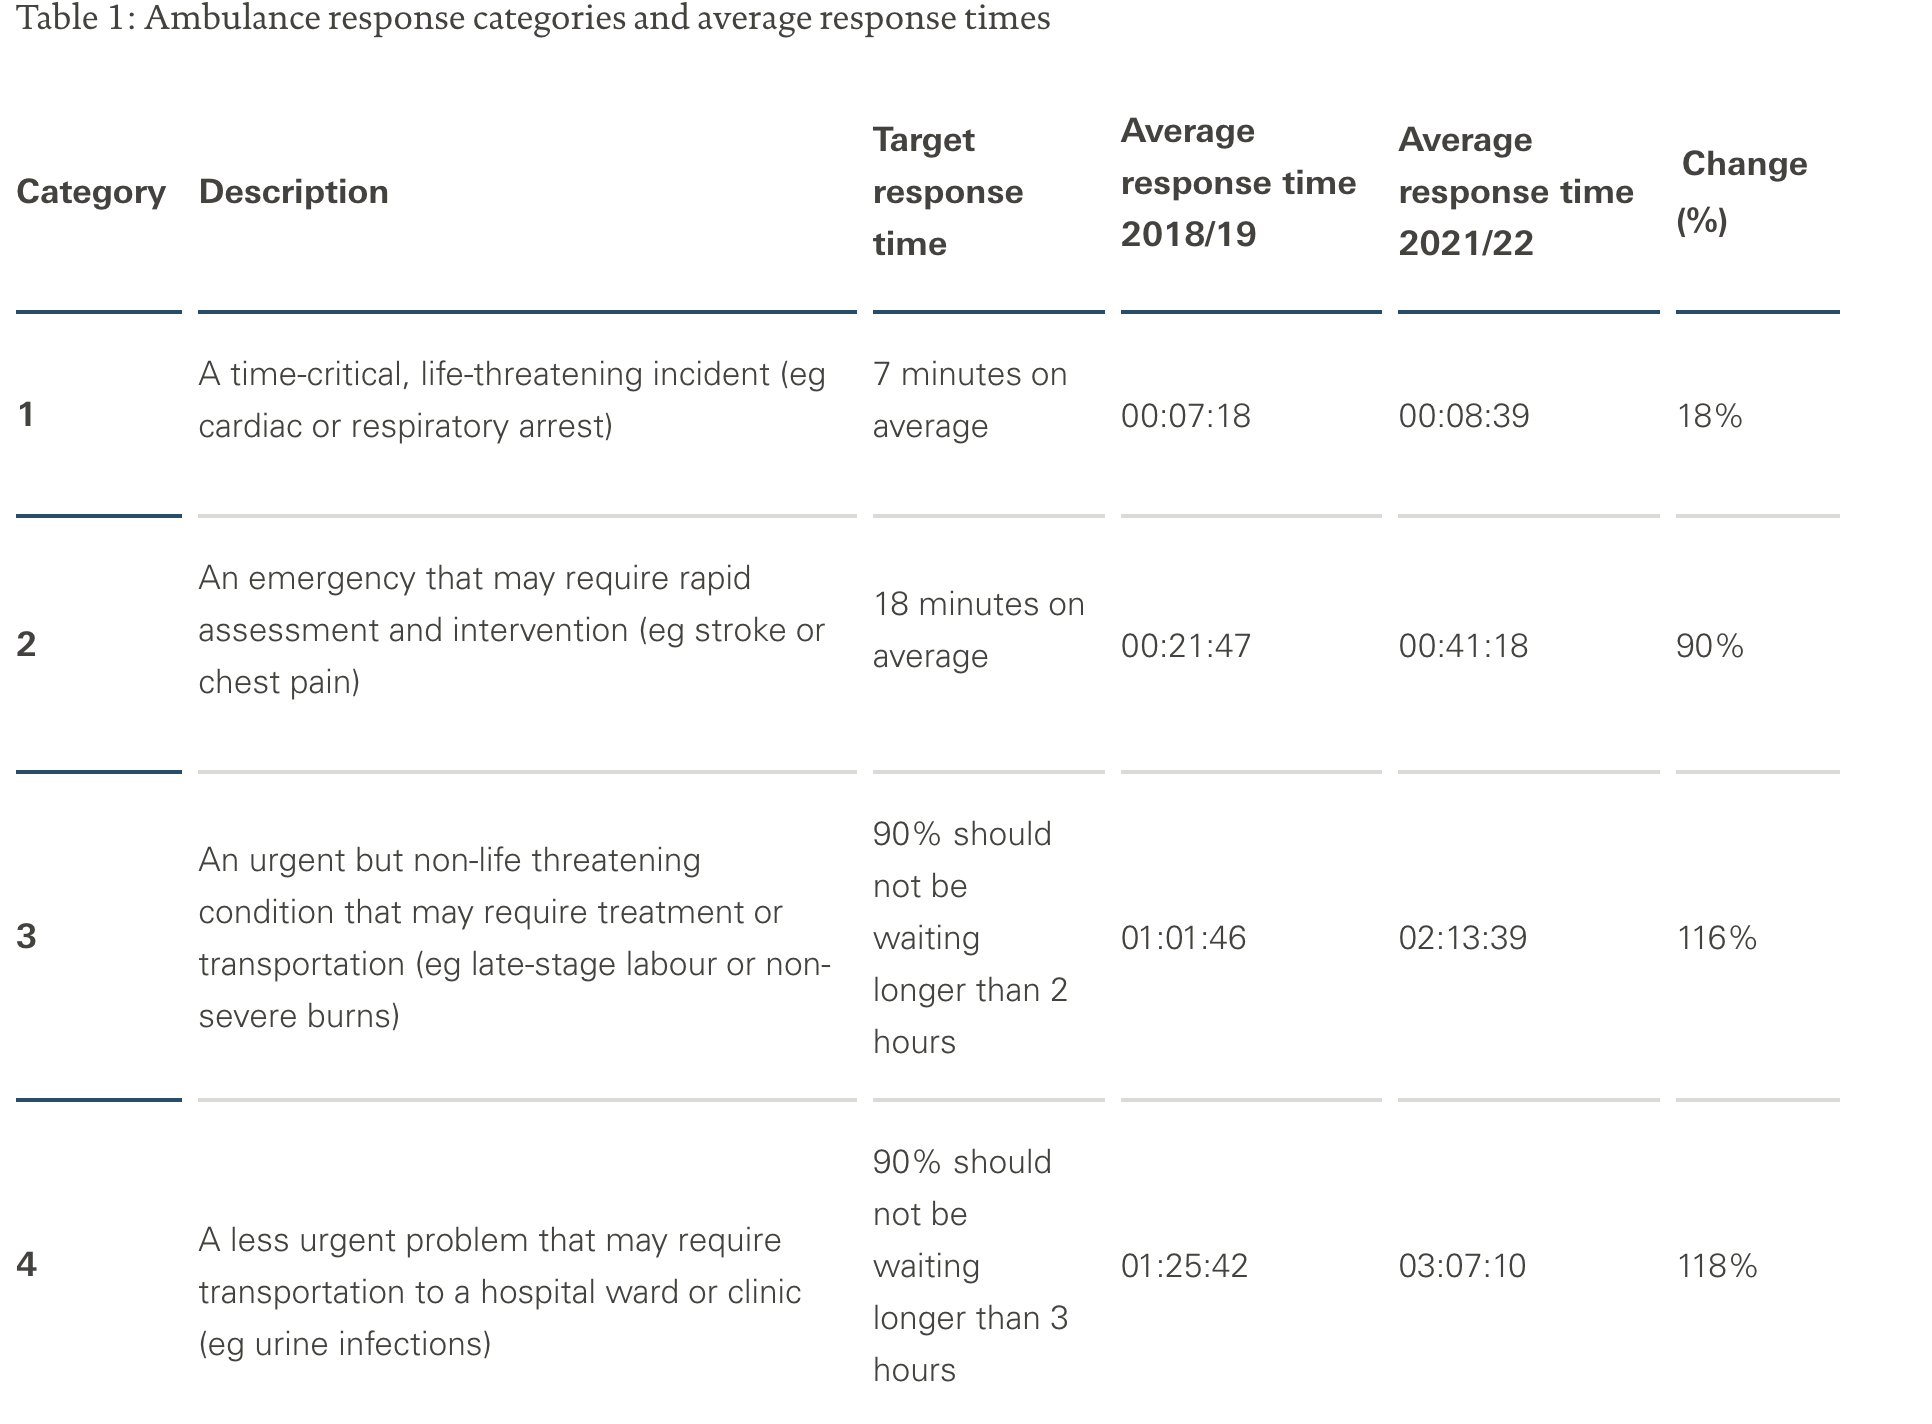This screenshot has width=1932, height=1424.
Task: Click the 118% change value
Action: (1716, 1266)
